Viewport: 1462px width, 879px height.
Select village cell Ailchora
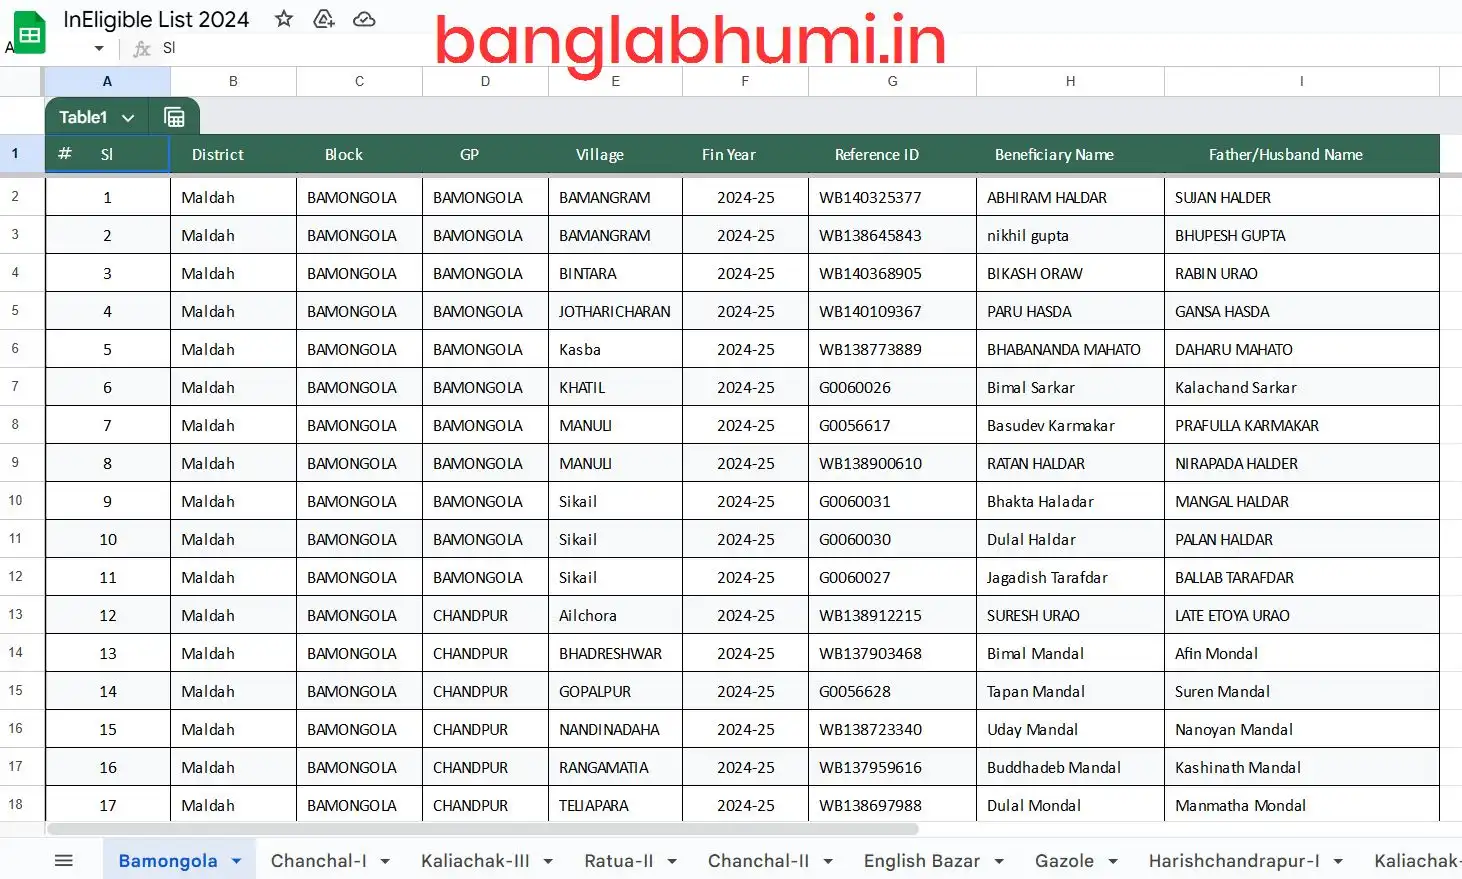(615, 615)
